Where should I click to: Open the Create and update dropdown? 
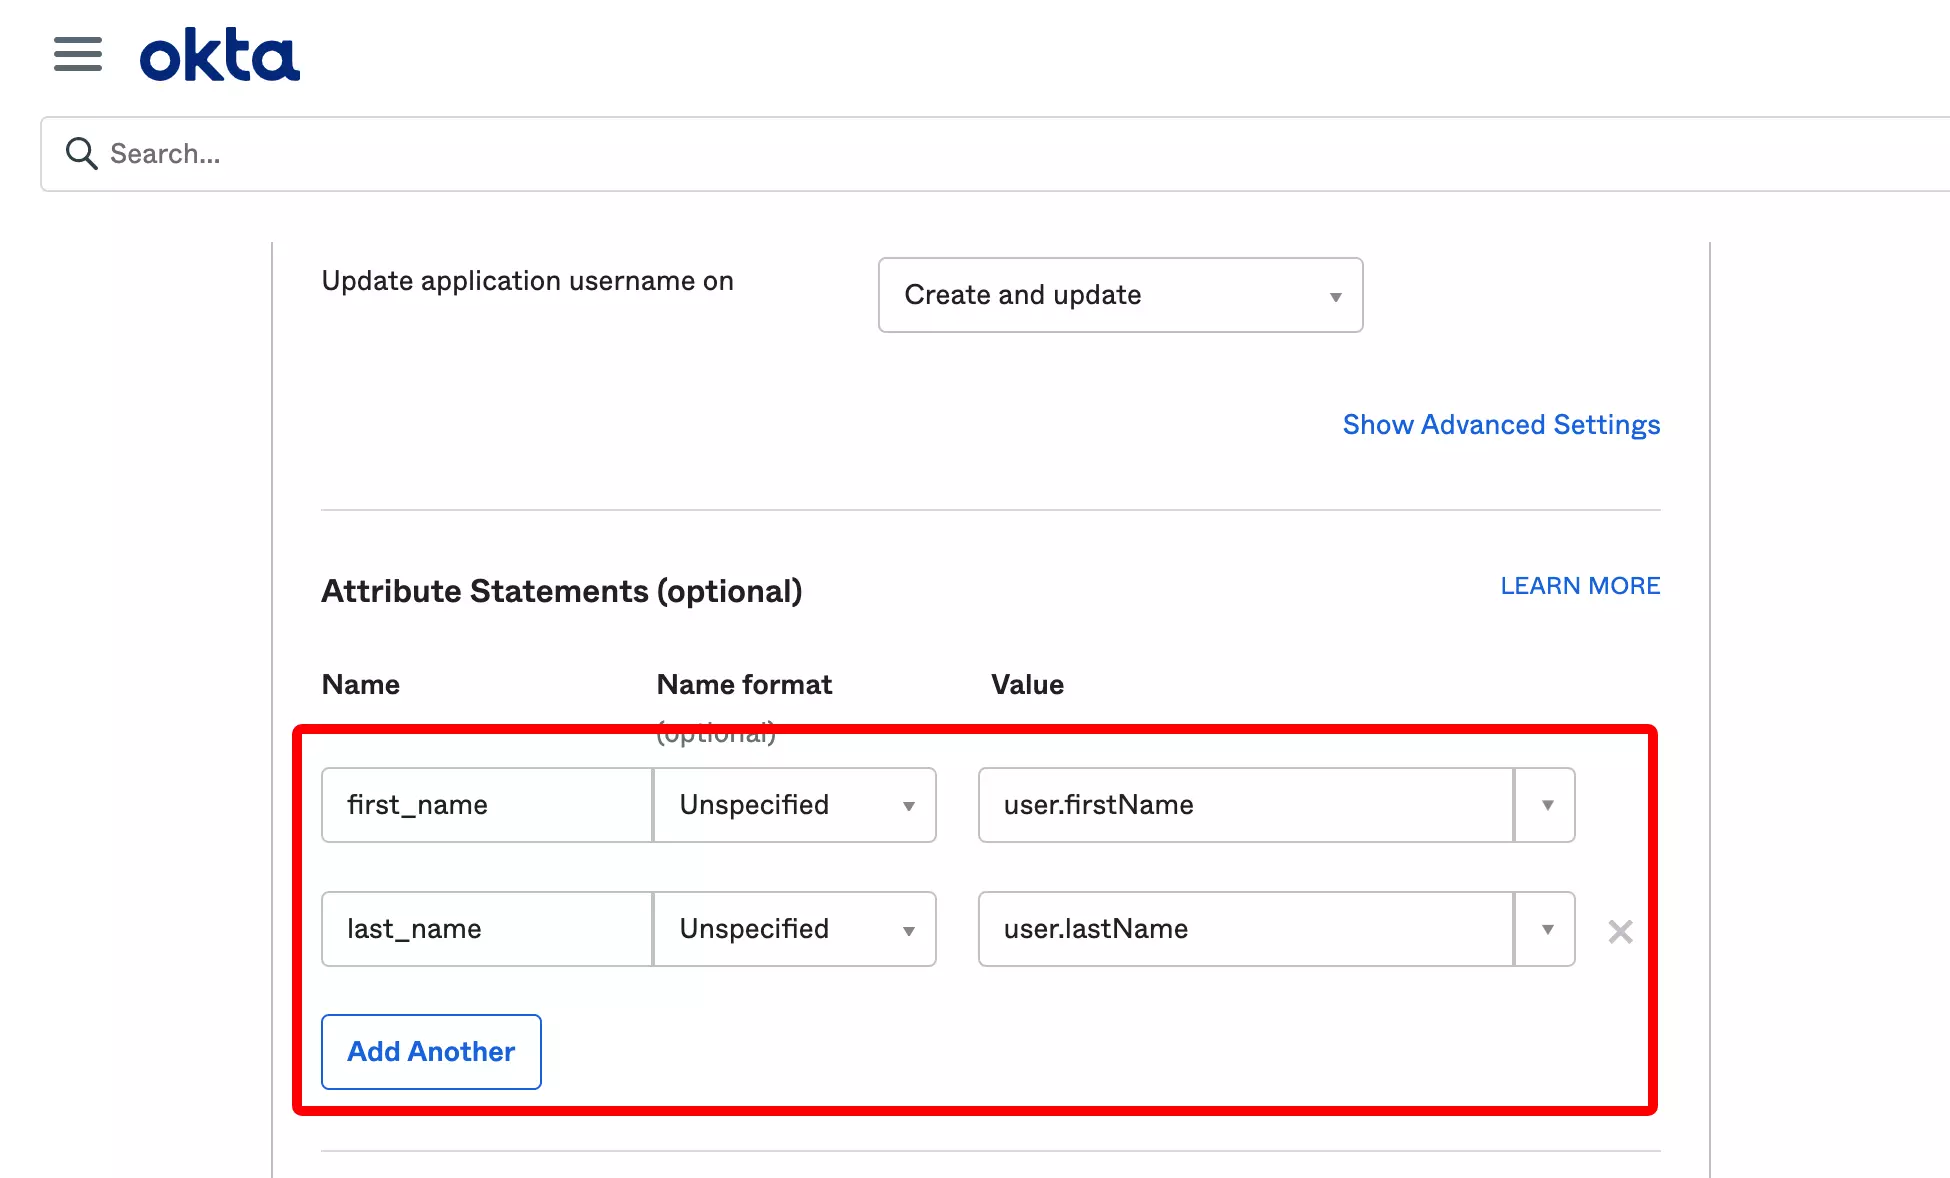coord(1120,295)
